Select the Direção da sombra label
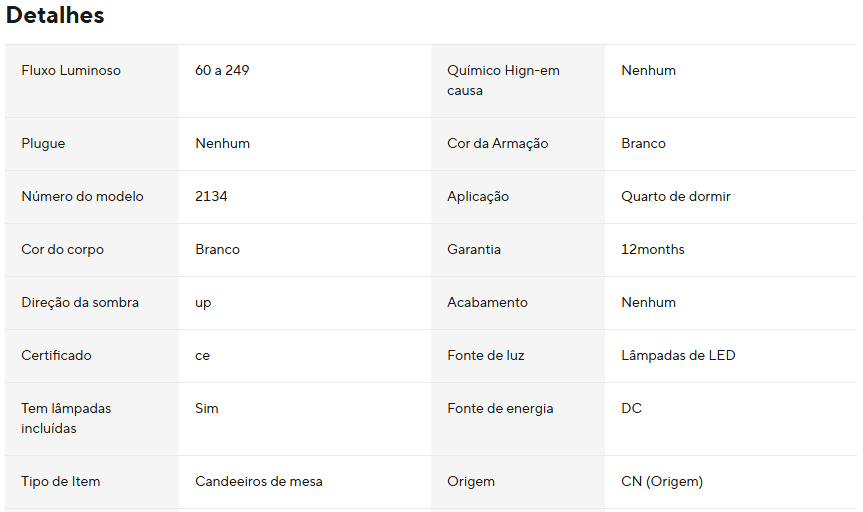863x512 pixels. pos(80,302)
